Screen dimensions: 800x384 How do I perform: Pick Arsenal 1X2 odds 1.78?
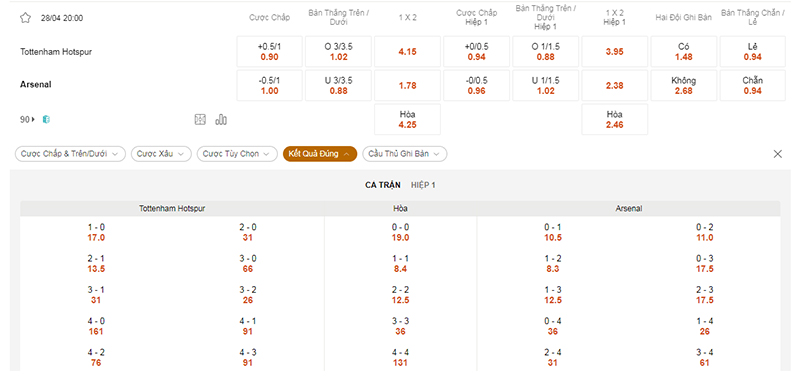[x=407, y=86]
